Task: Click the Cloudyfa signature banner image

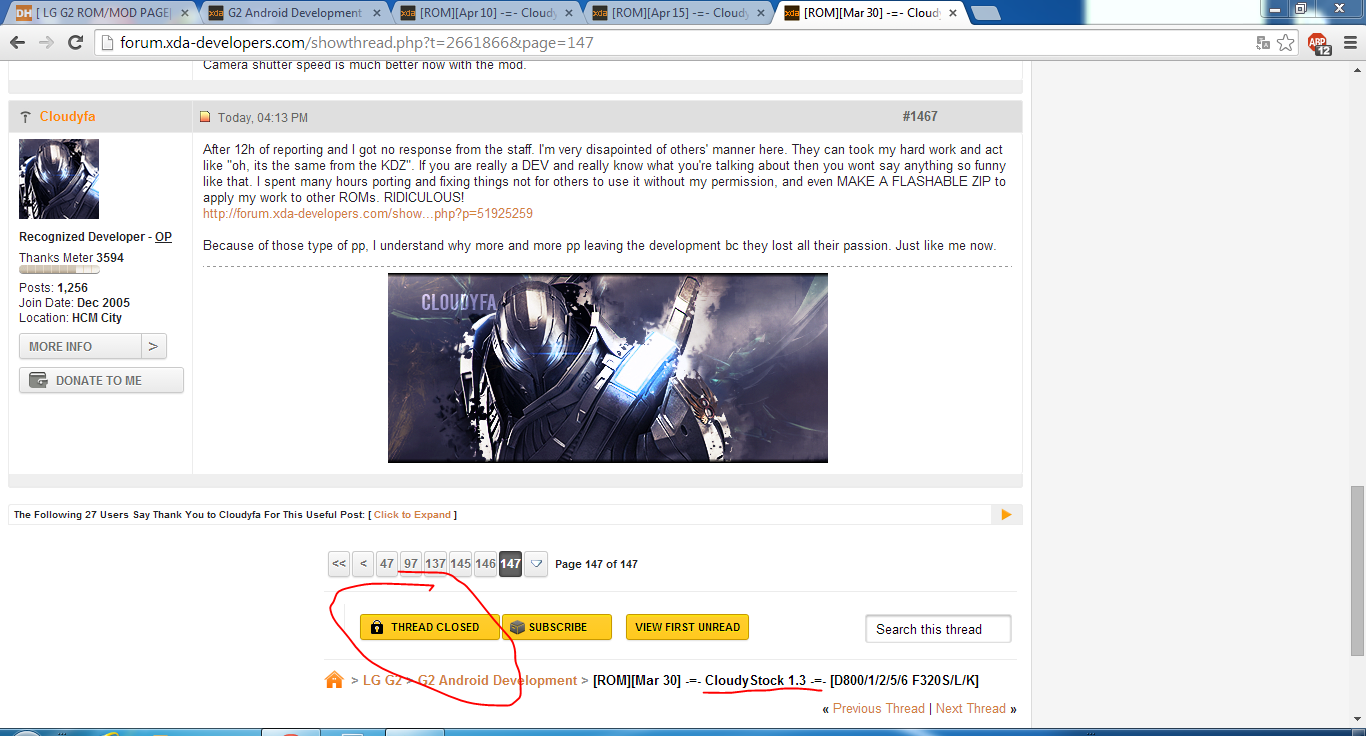Action: click(608, 368)
